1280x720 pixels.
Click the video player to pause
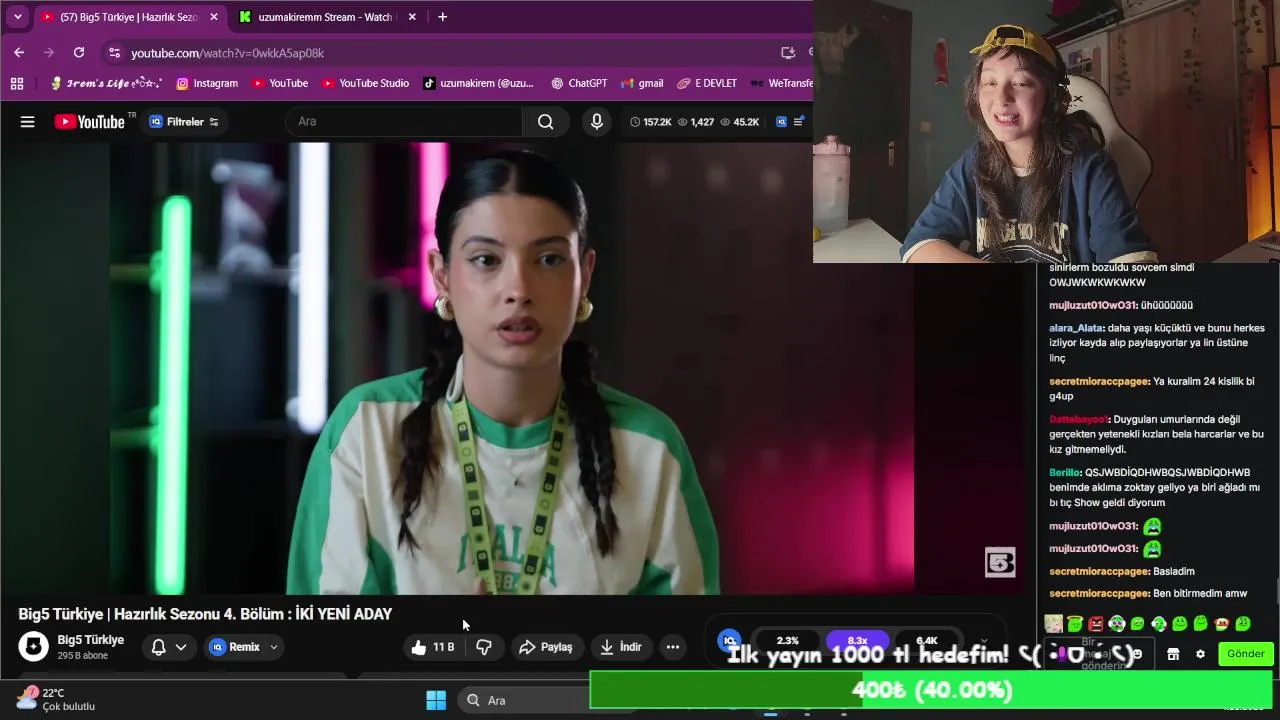point(512,368)
